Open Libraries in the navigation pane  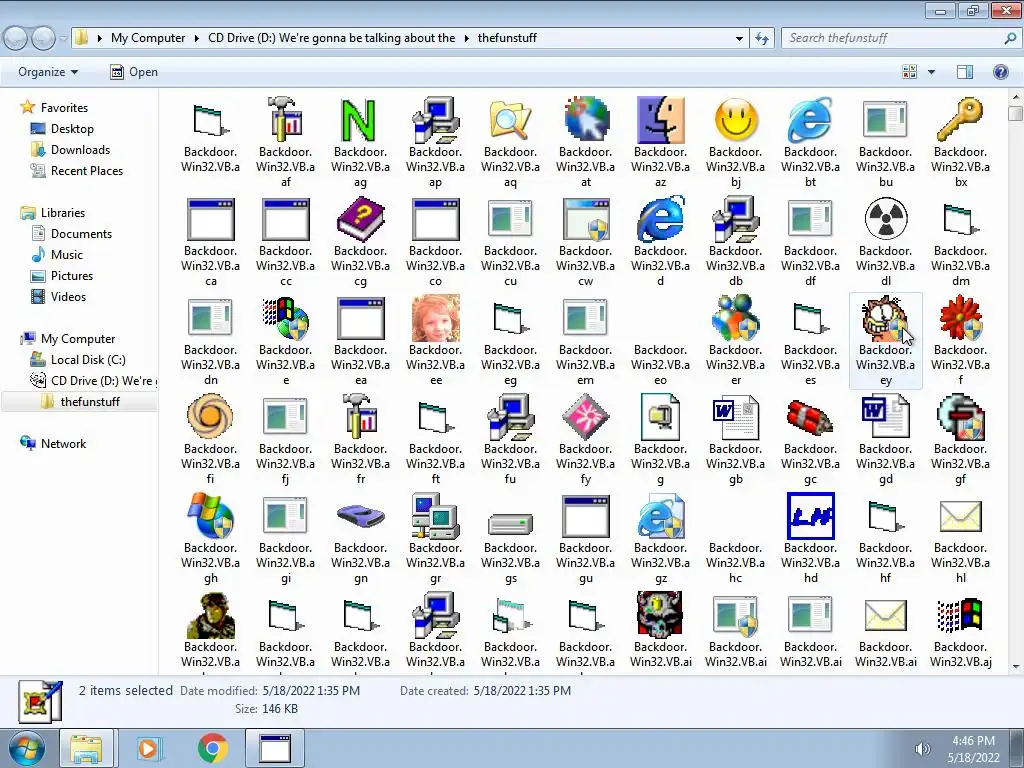(x=63, y=213)
